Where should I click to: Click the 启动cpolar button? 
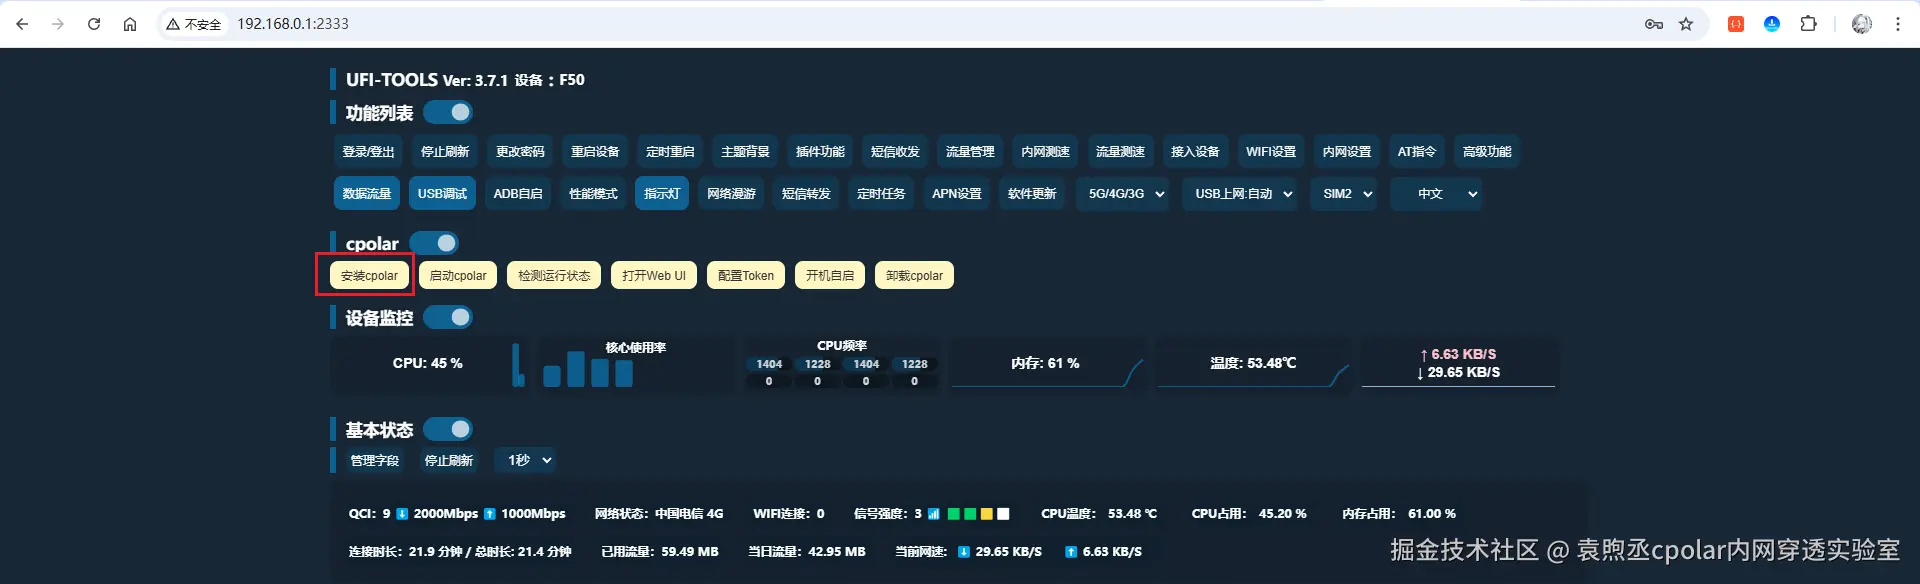click(458, 275)
